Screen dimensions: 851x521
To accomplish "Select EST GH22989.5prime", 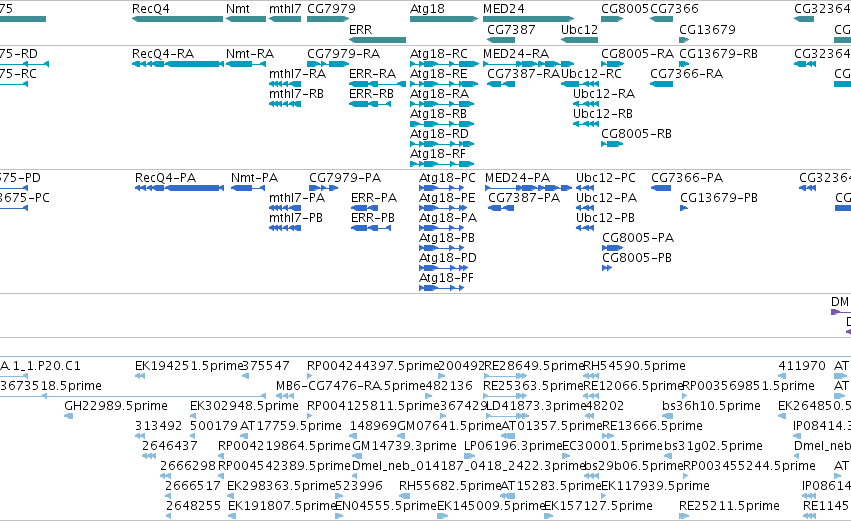I will (68, 416).
